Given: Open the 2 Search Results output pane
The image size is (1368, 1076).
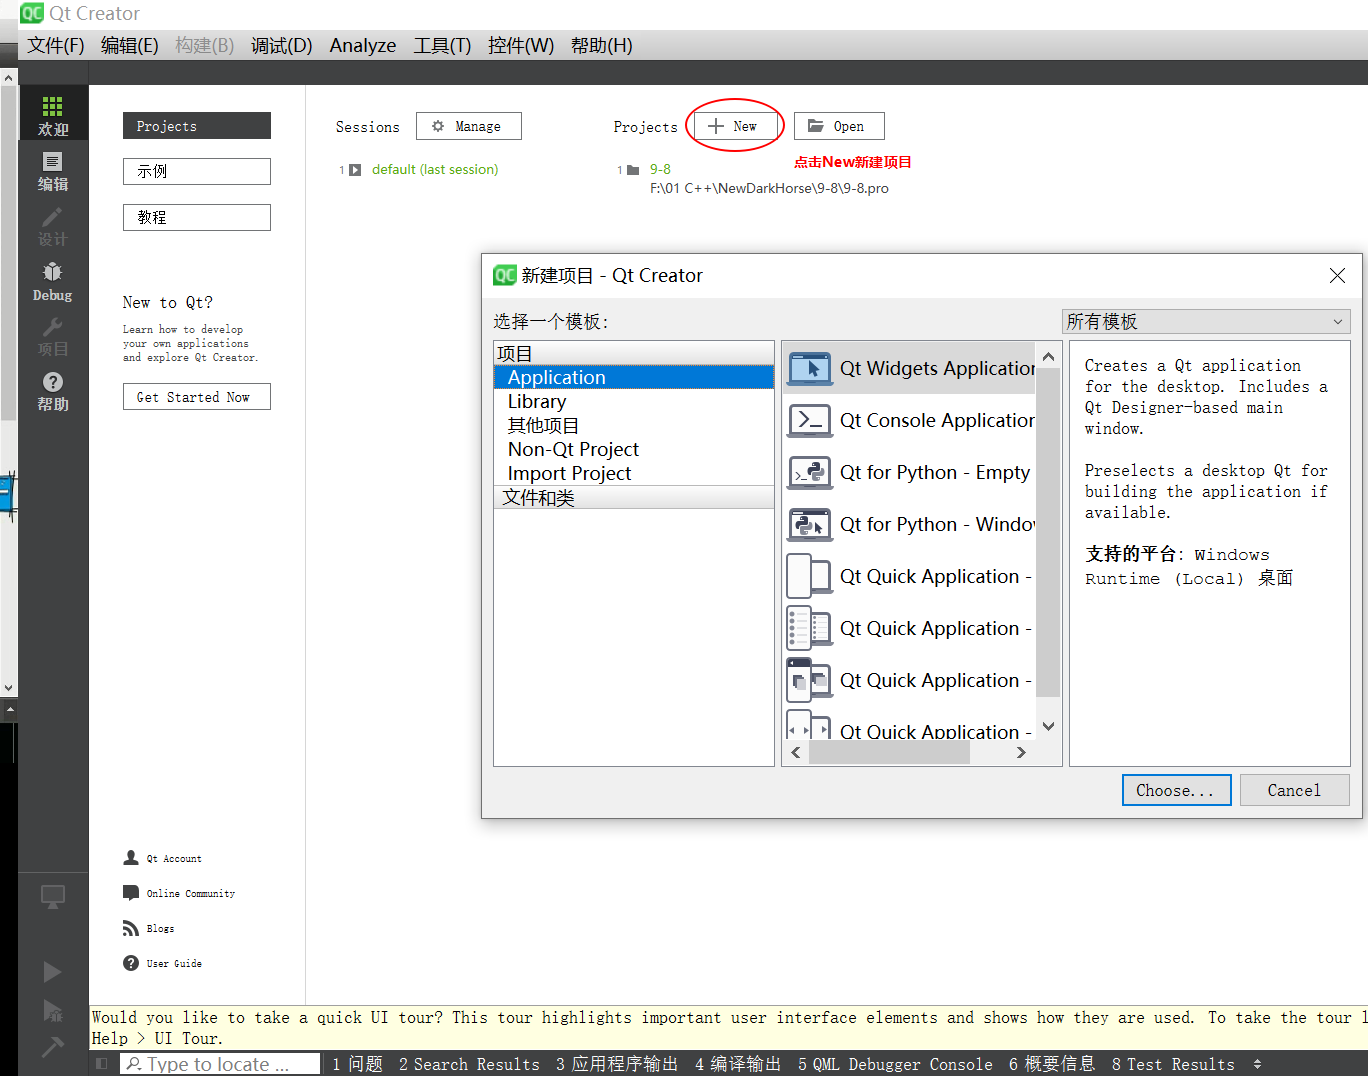Looking at the screenshot, I should point(469,1064).
